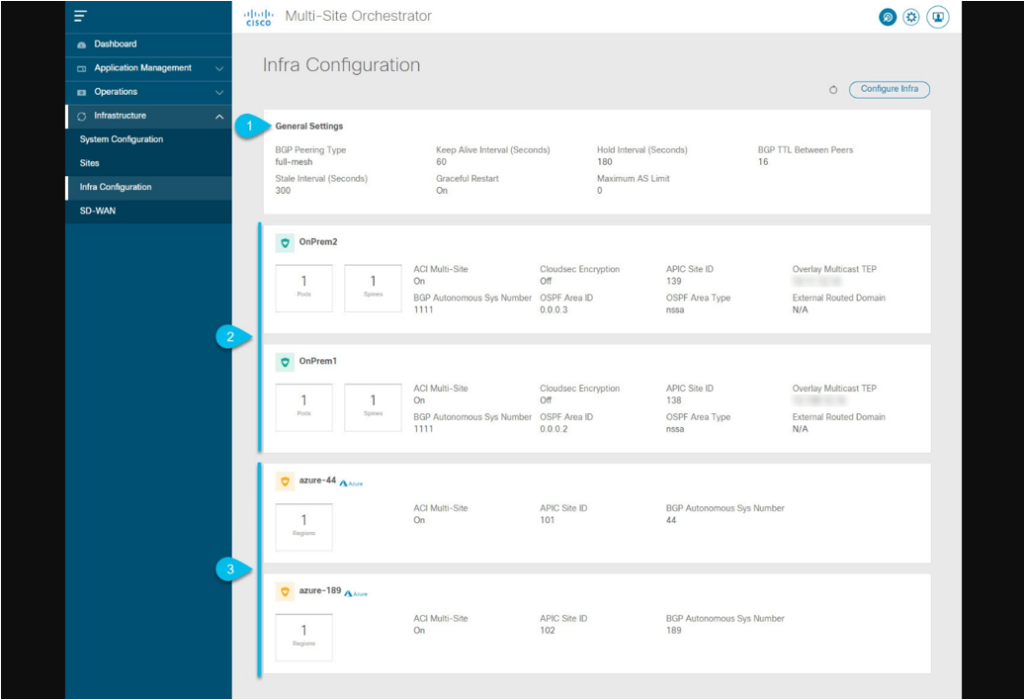Open the settings gear in the header
1024x700 pixels.
point(911,17)
